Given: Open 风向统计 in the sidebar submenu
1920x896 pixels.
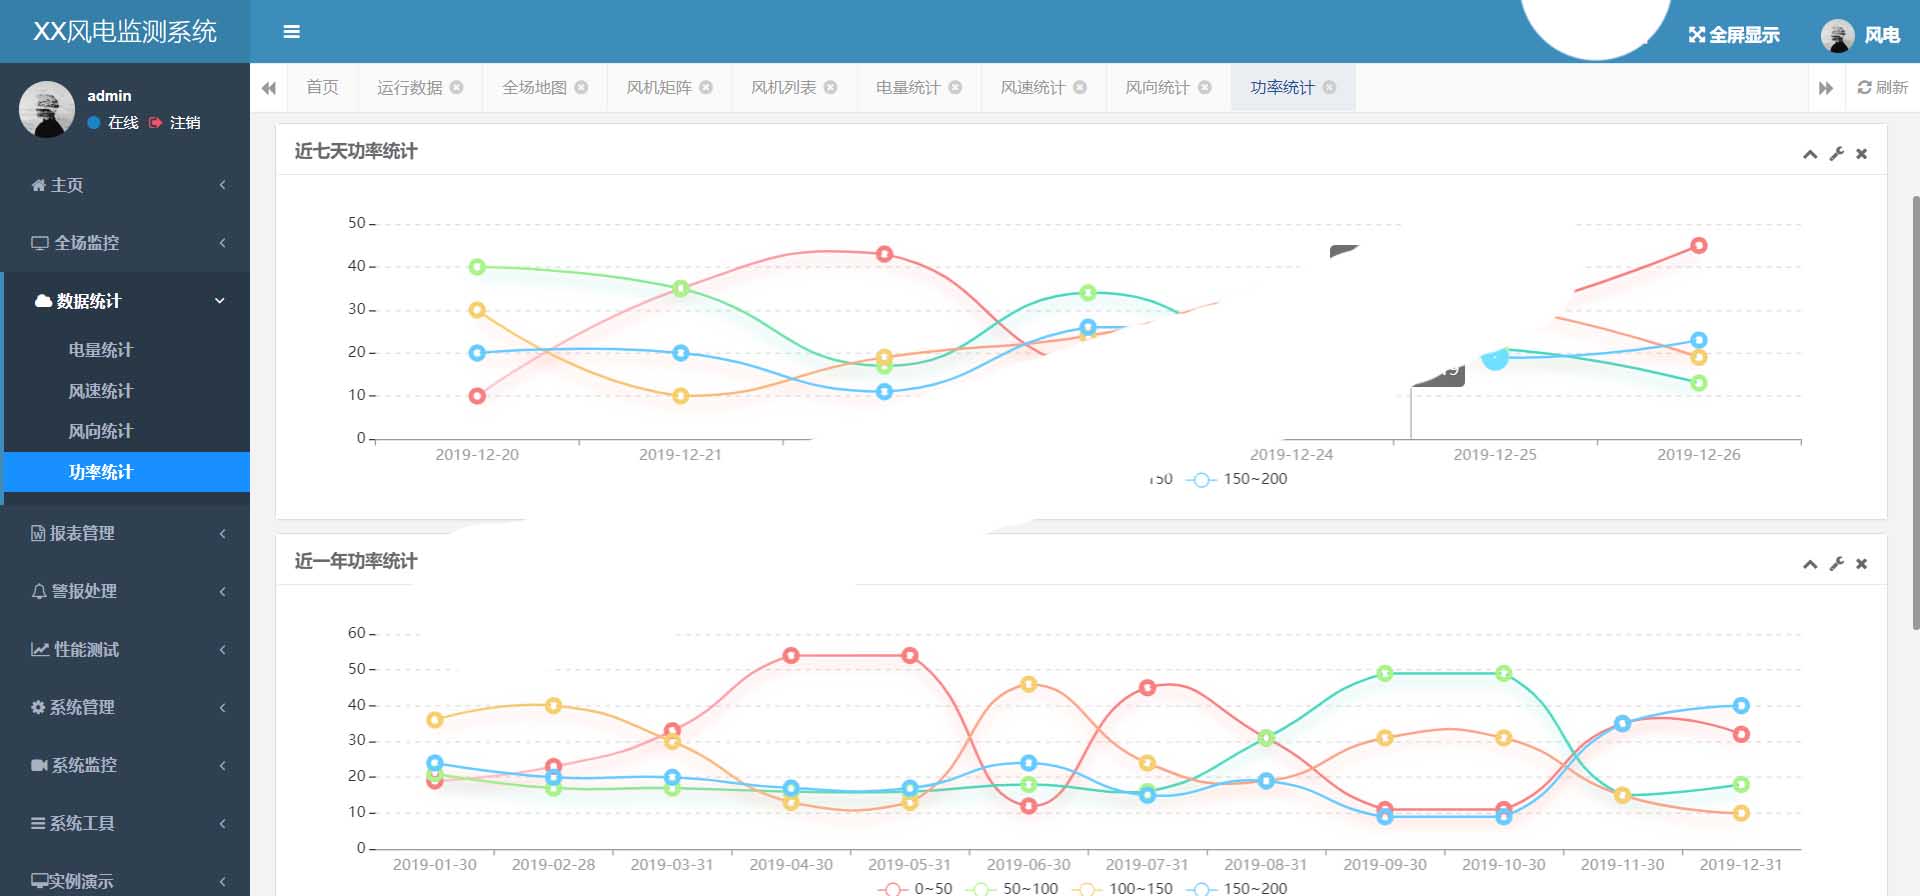Looking at the screenshot, I should [x=100, y=431].
